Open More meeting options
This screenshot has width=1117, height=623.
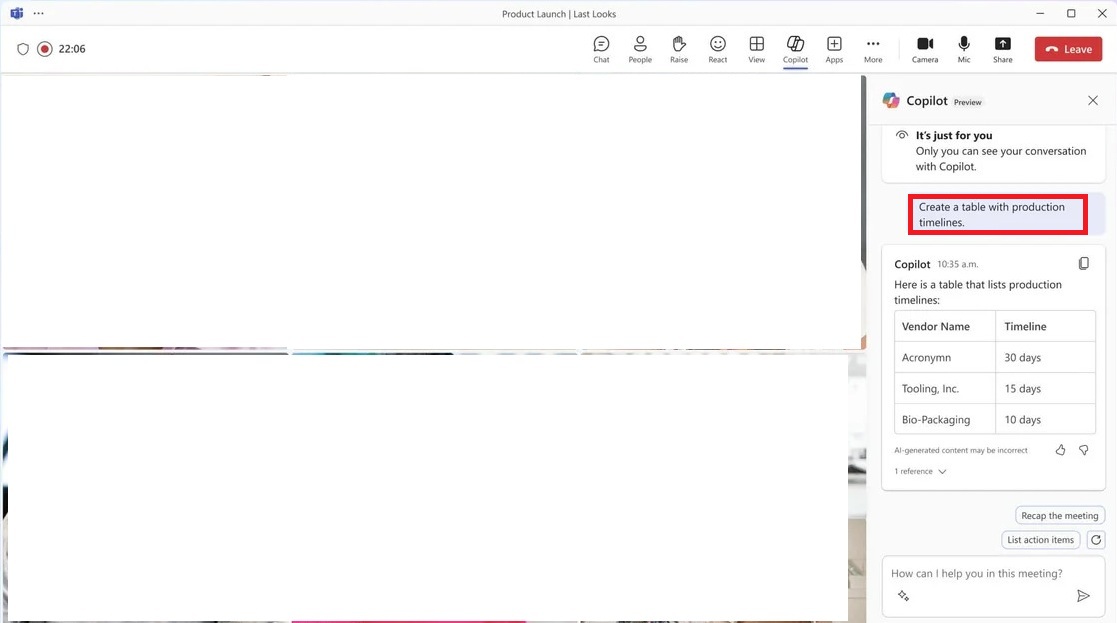[x=873, y=49]
